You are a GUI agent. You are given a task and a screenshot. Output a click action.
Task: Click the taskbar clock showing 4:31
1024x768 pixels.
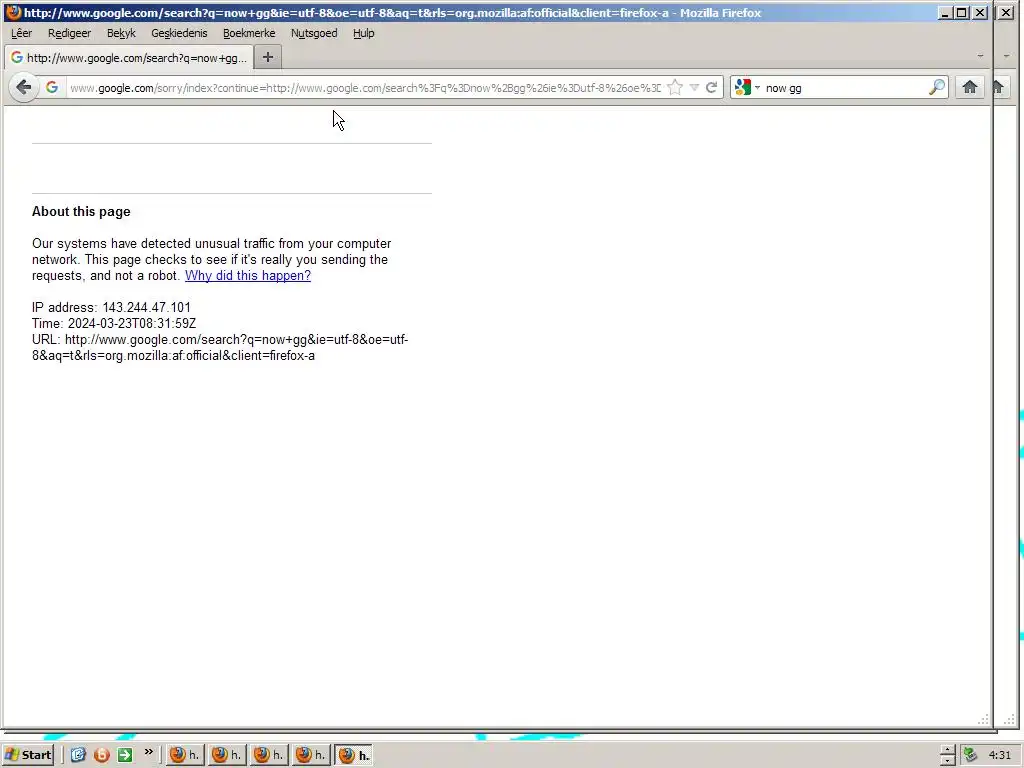pos(999,755)
